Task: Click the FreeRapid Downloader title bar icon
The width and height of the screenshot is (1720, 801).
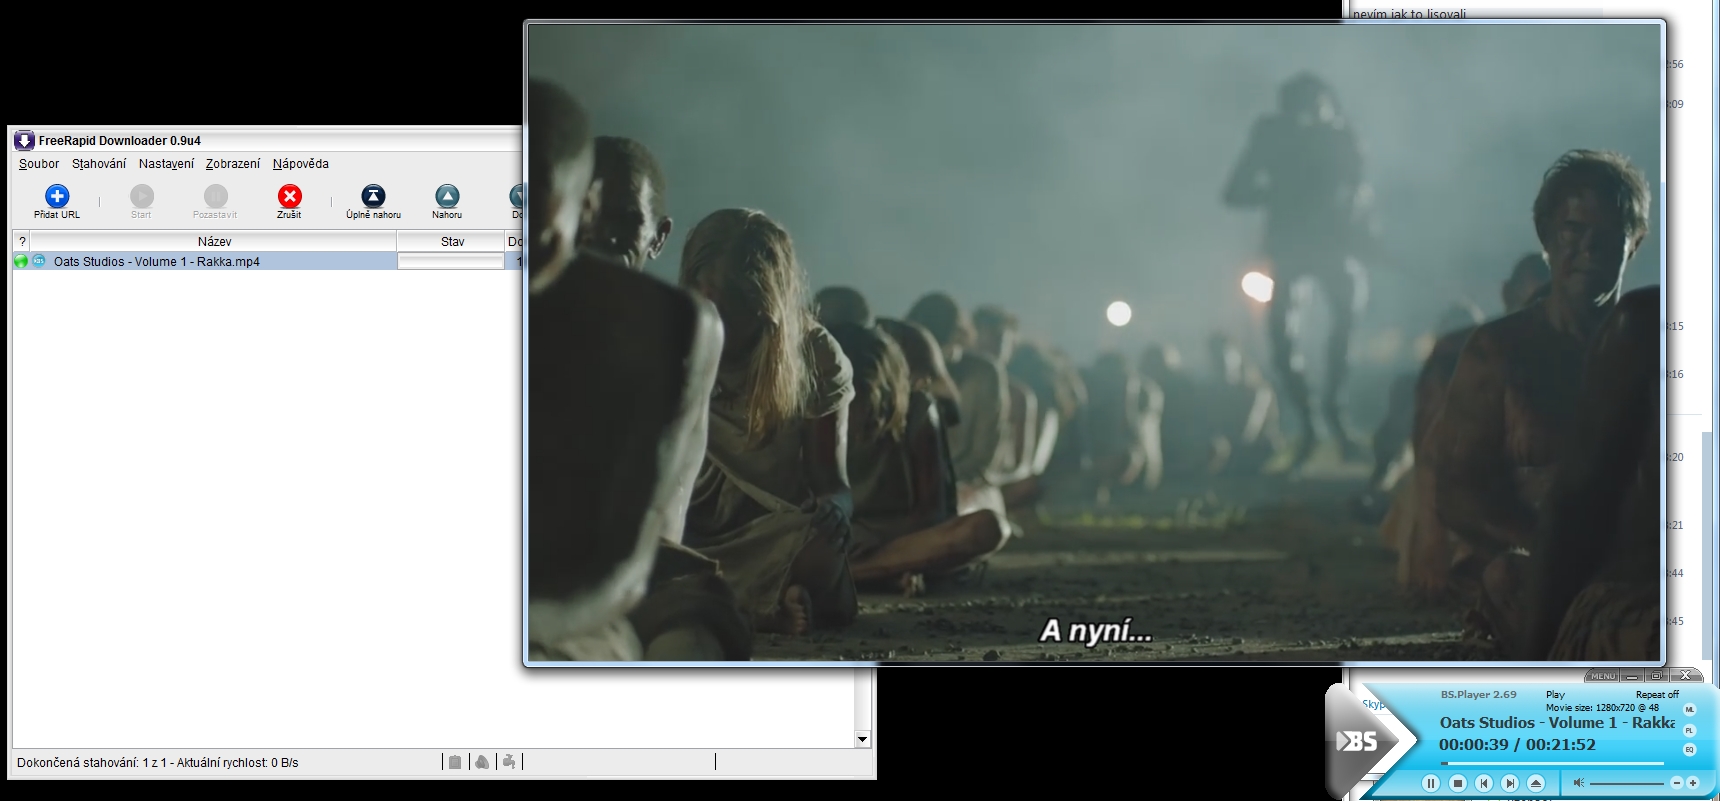Action: click(24, 141)
